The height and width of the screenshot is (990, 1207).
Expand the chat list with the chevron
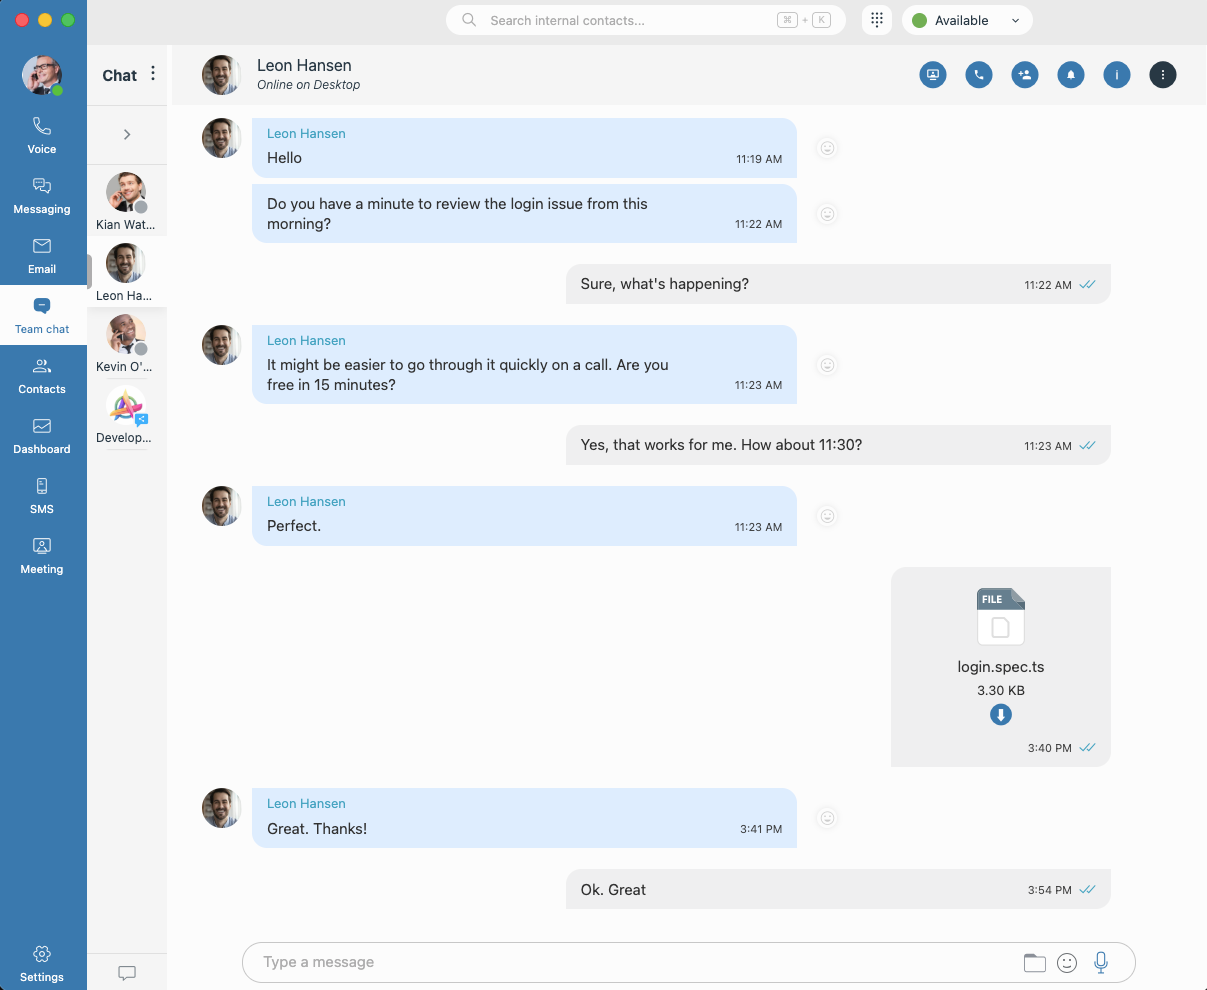126,133
